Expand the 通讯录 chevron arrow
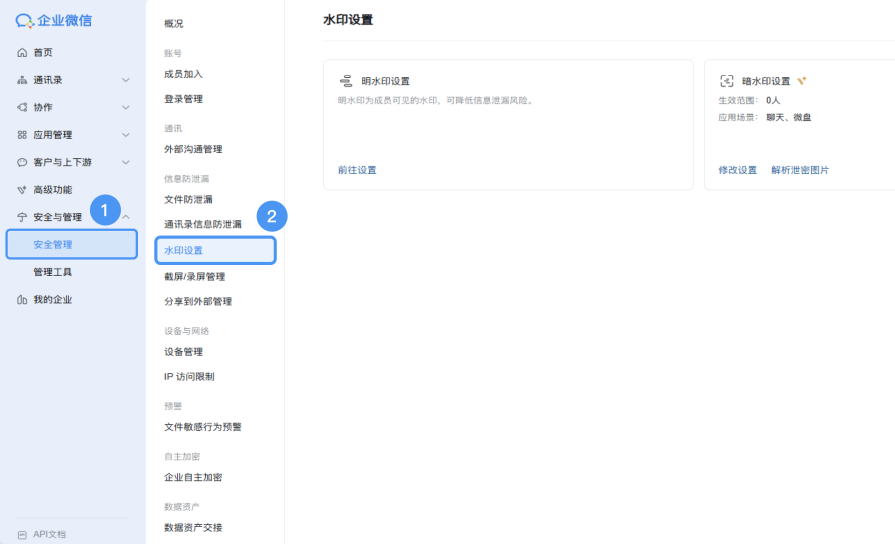 [x=125, y=80]
